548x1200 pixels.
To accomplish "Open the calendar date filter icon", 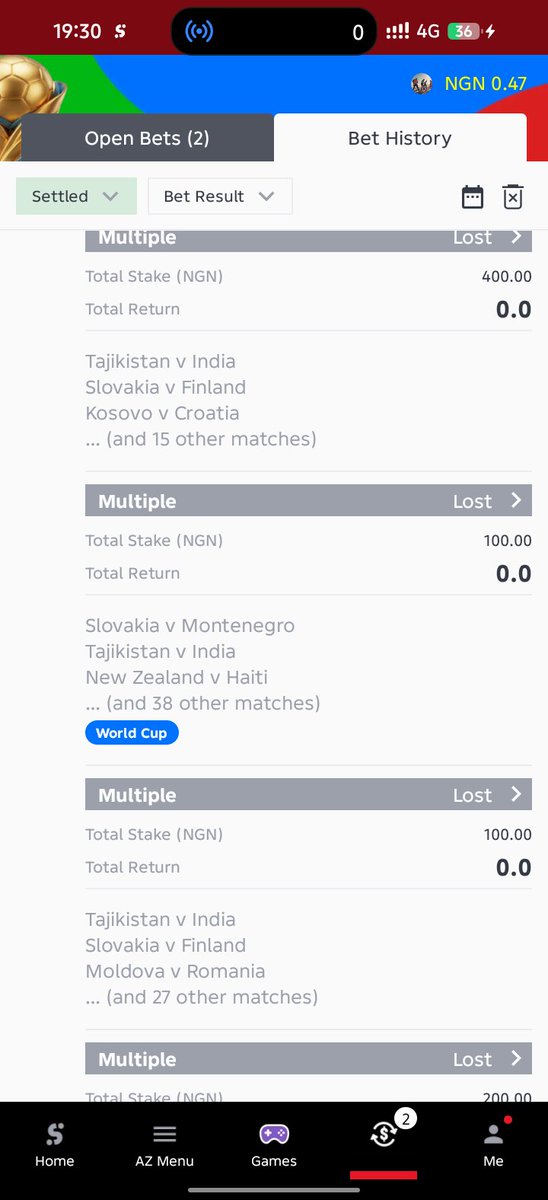I will (472, 197).
